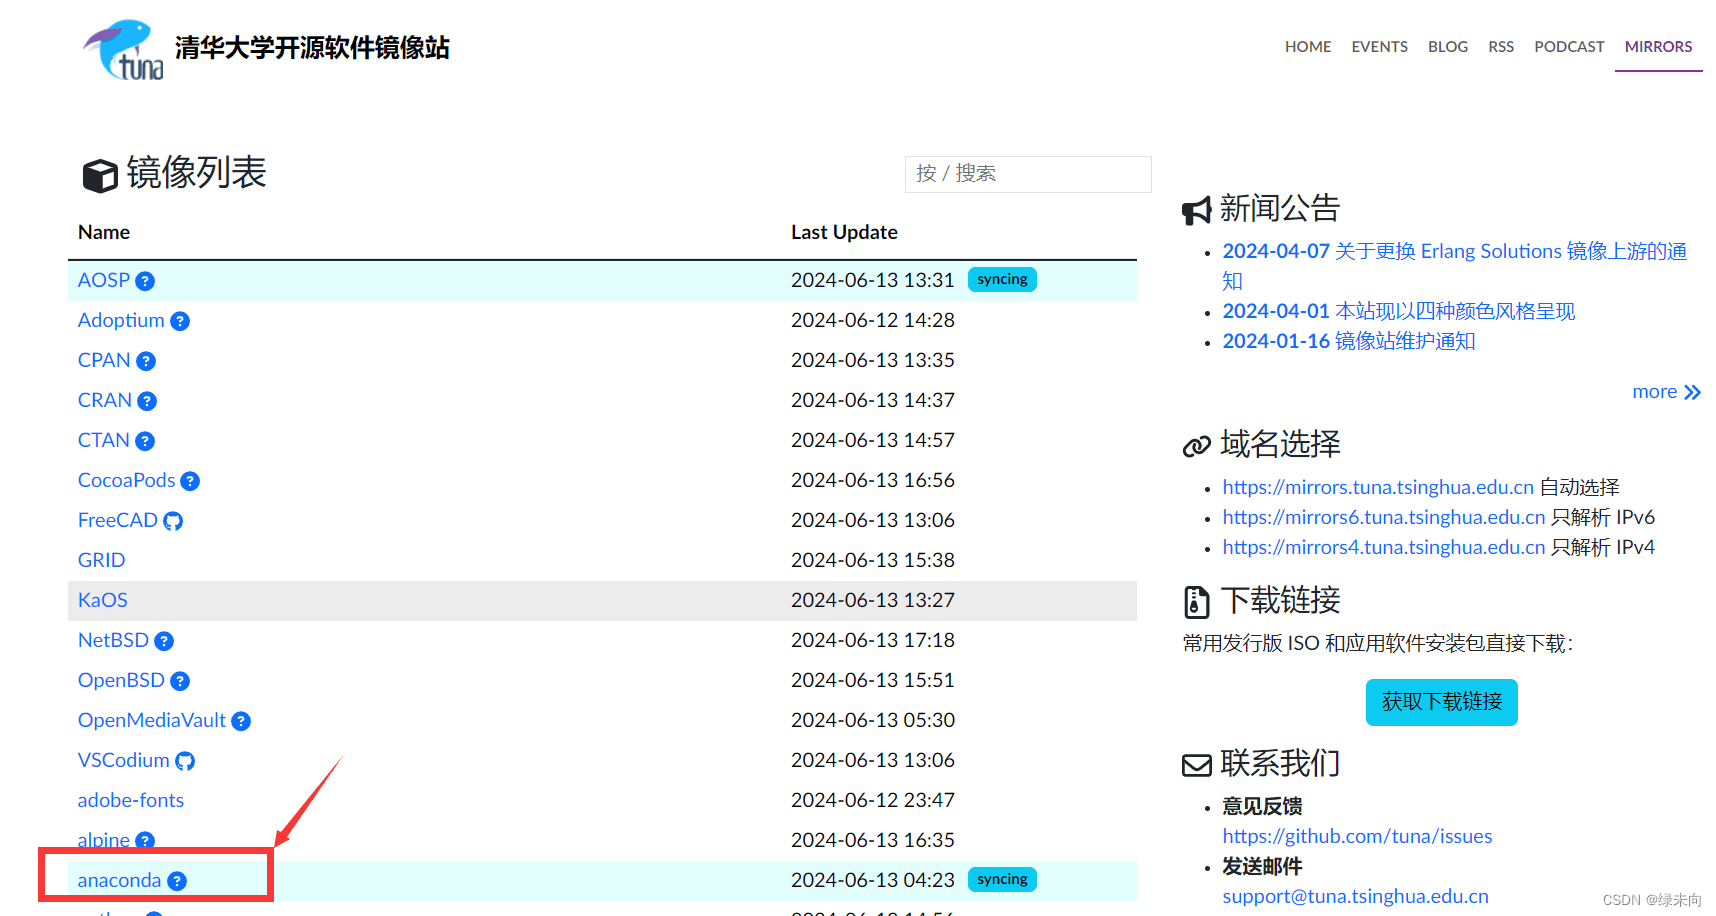The image size is (1716, 916).
Task: Open help icon next to anaconda
Action: coord(177,881)
